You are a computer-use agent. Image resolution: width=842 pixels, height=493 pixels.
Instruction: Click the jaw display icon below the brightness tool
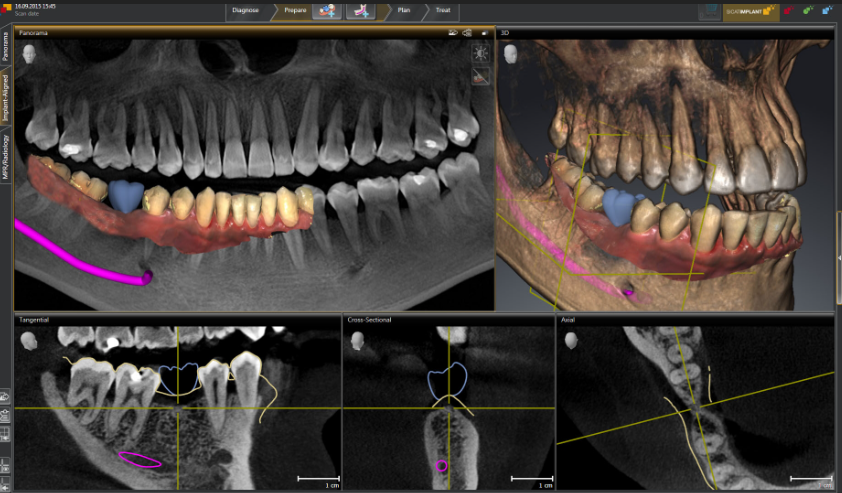[x=481, y=76]
